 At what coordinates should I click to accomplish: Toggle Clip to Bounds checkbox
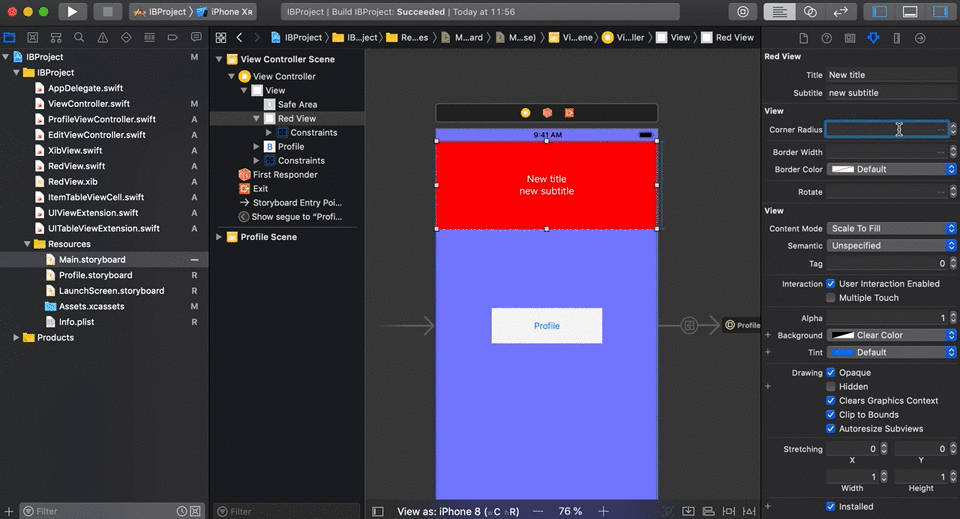830,414
